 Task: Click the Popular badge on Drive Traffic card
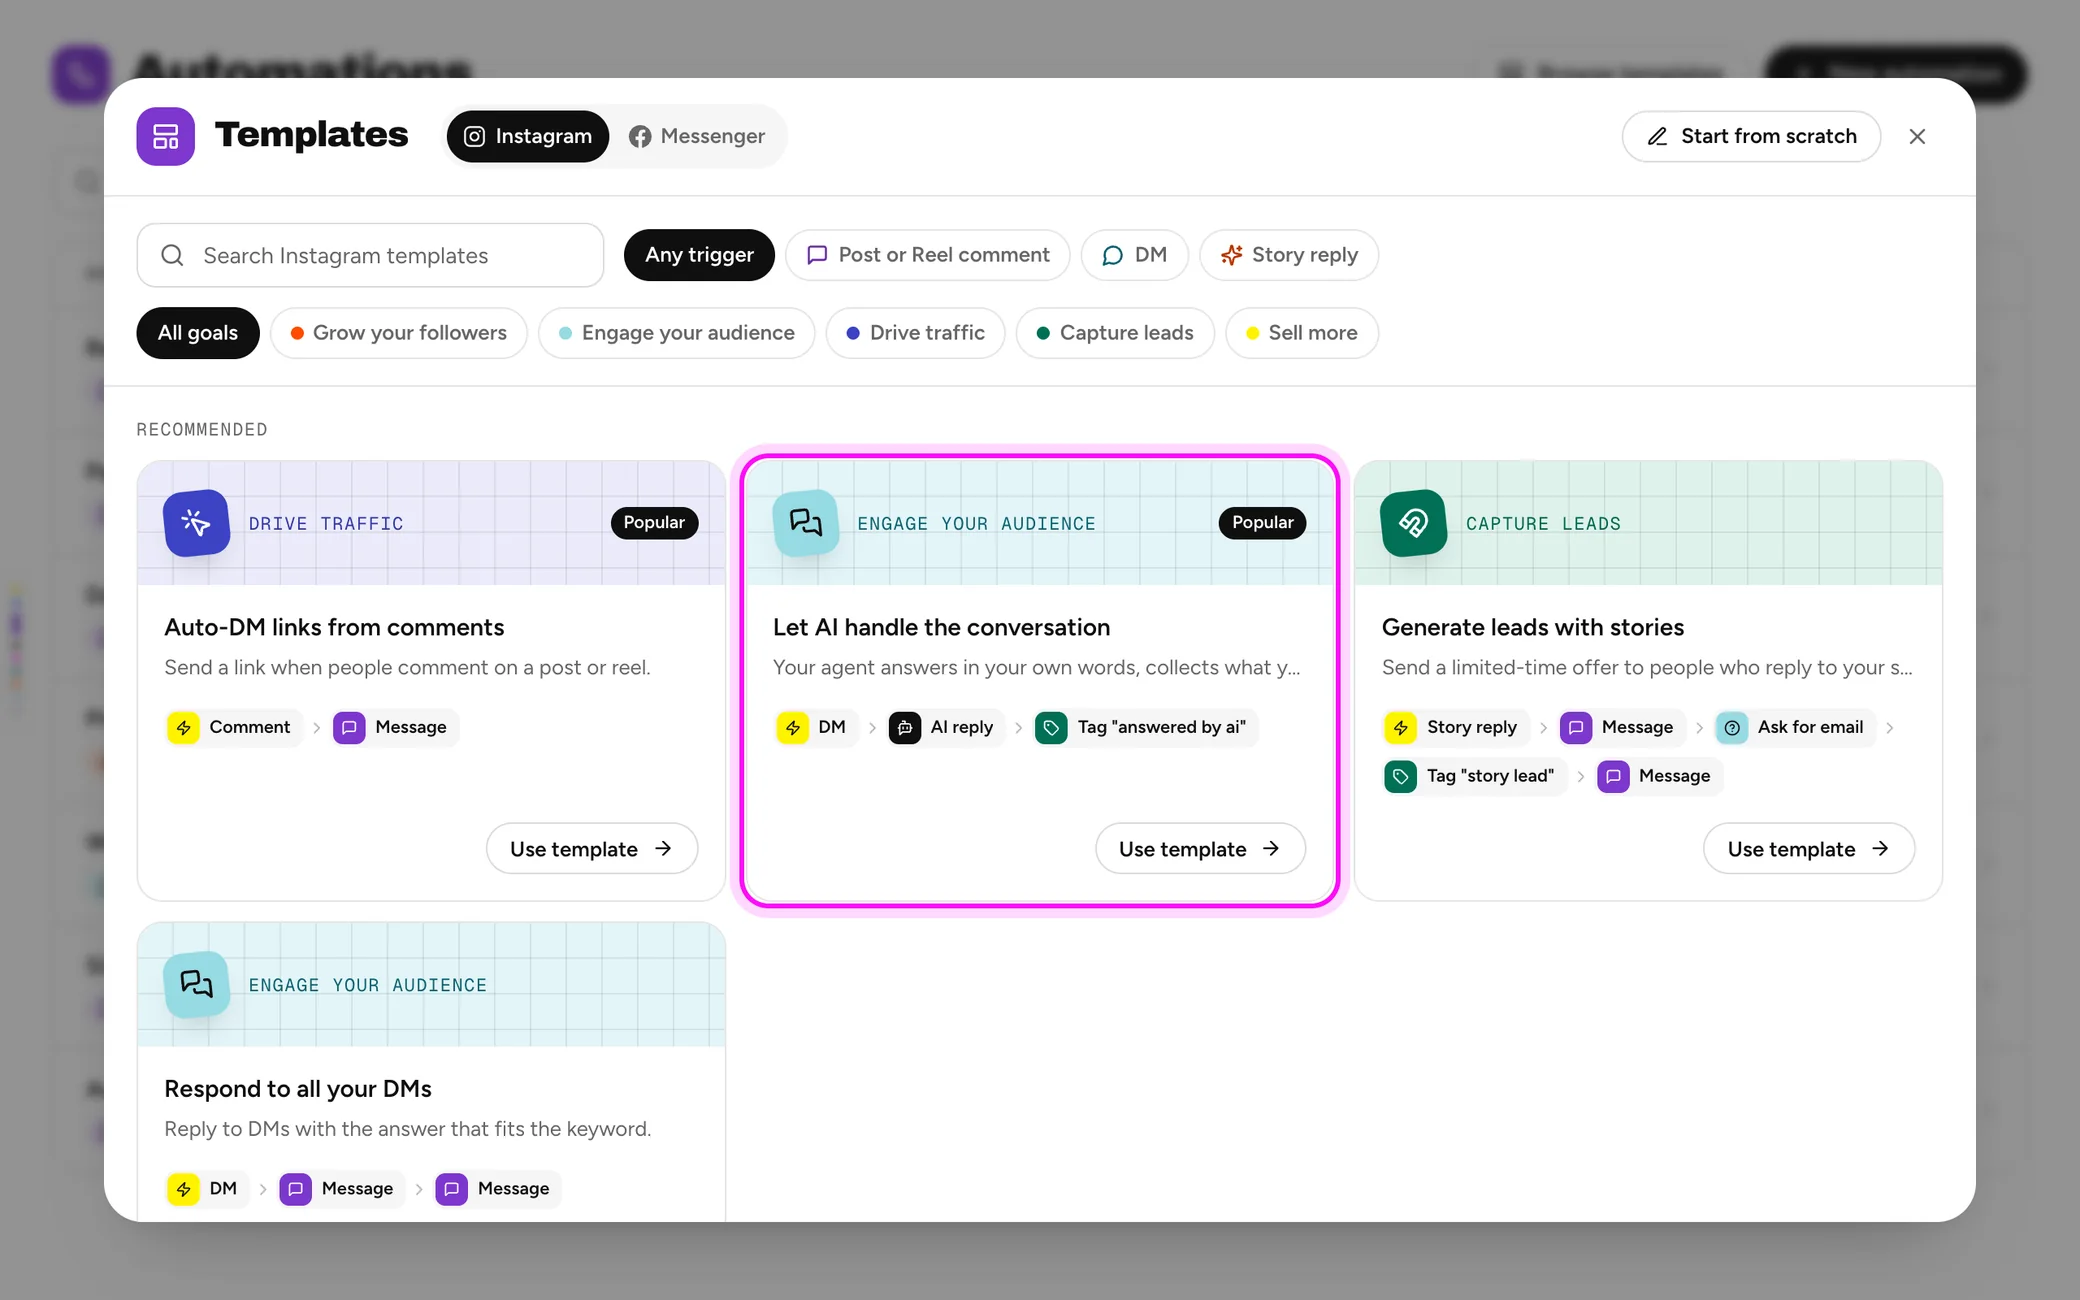tap(654, 523)
